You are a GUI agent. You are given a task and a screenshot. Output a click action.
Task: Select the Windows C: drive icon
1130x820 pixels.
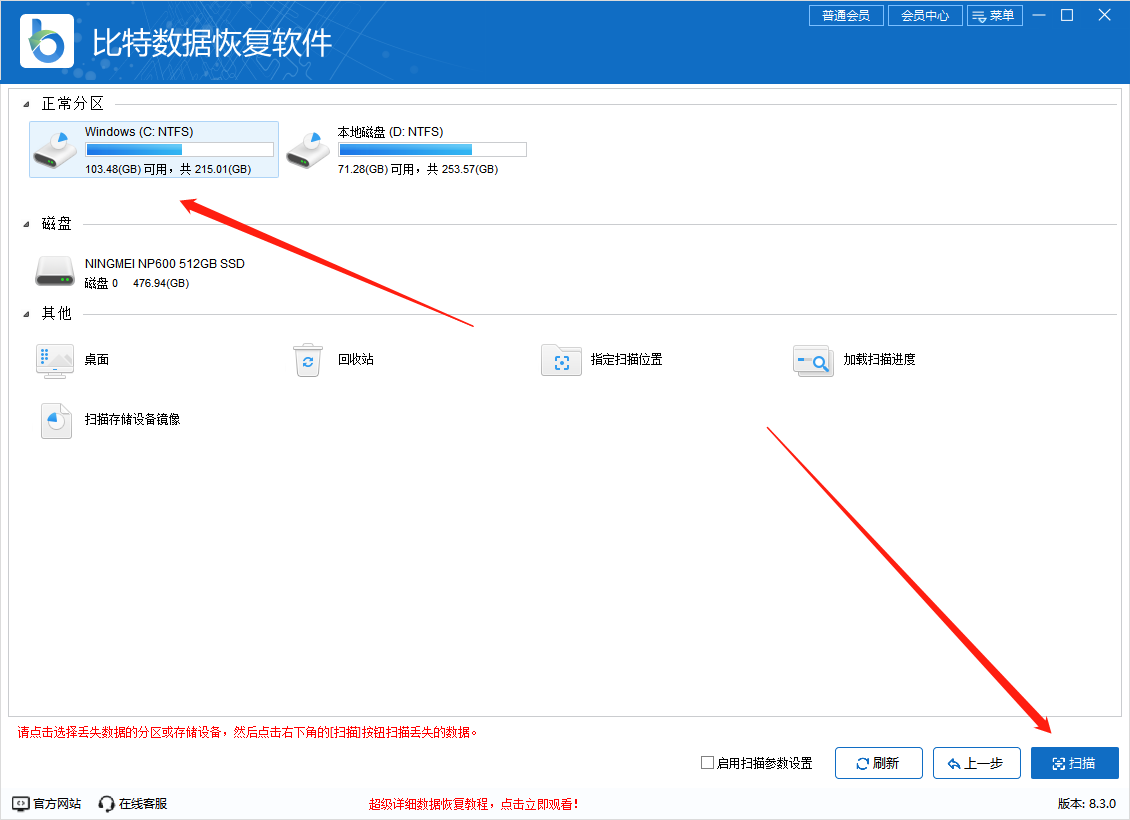pyautogui.click(x=55, y=149)
